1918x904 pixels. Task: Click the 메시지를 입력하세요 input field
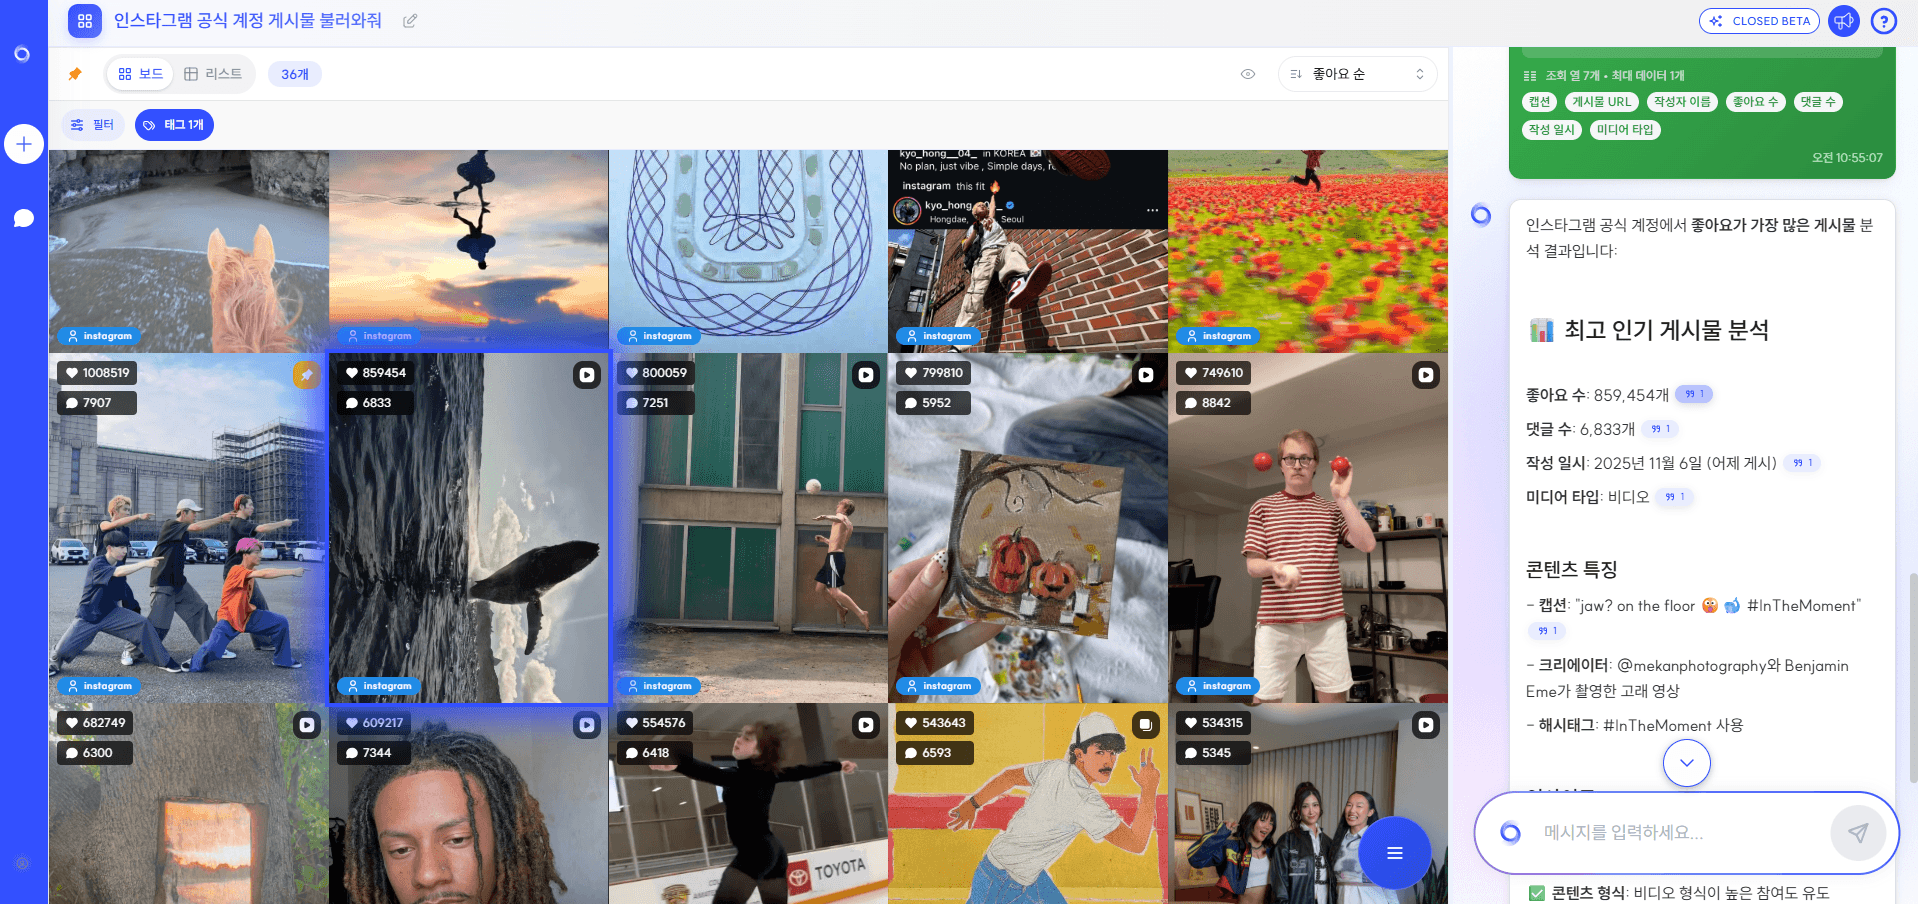(1680, 832)
